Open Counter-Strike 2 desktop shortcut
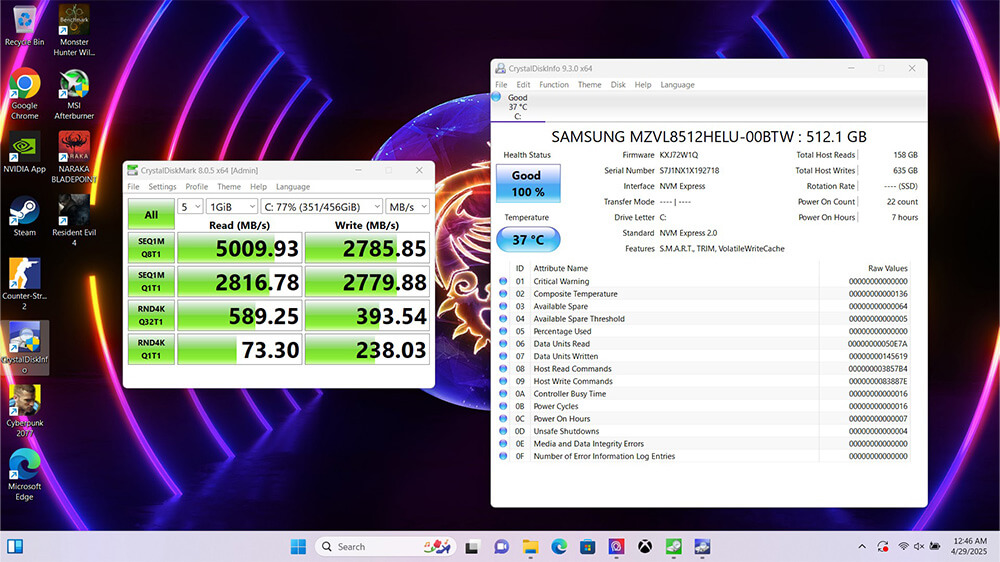 coord(24,284)
